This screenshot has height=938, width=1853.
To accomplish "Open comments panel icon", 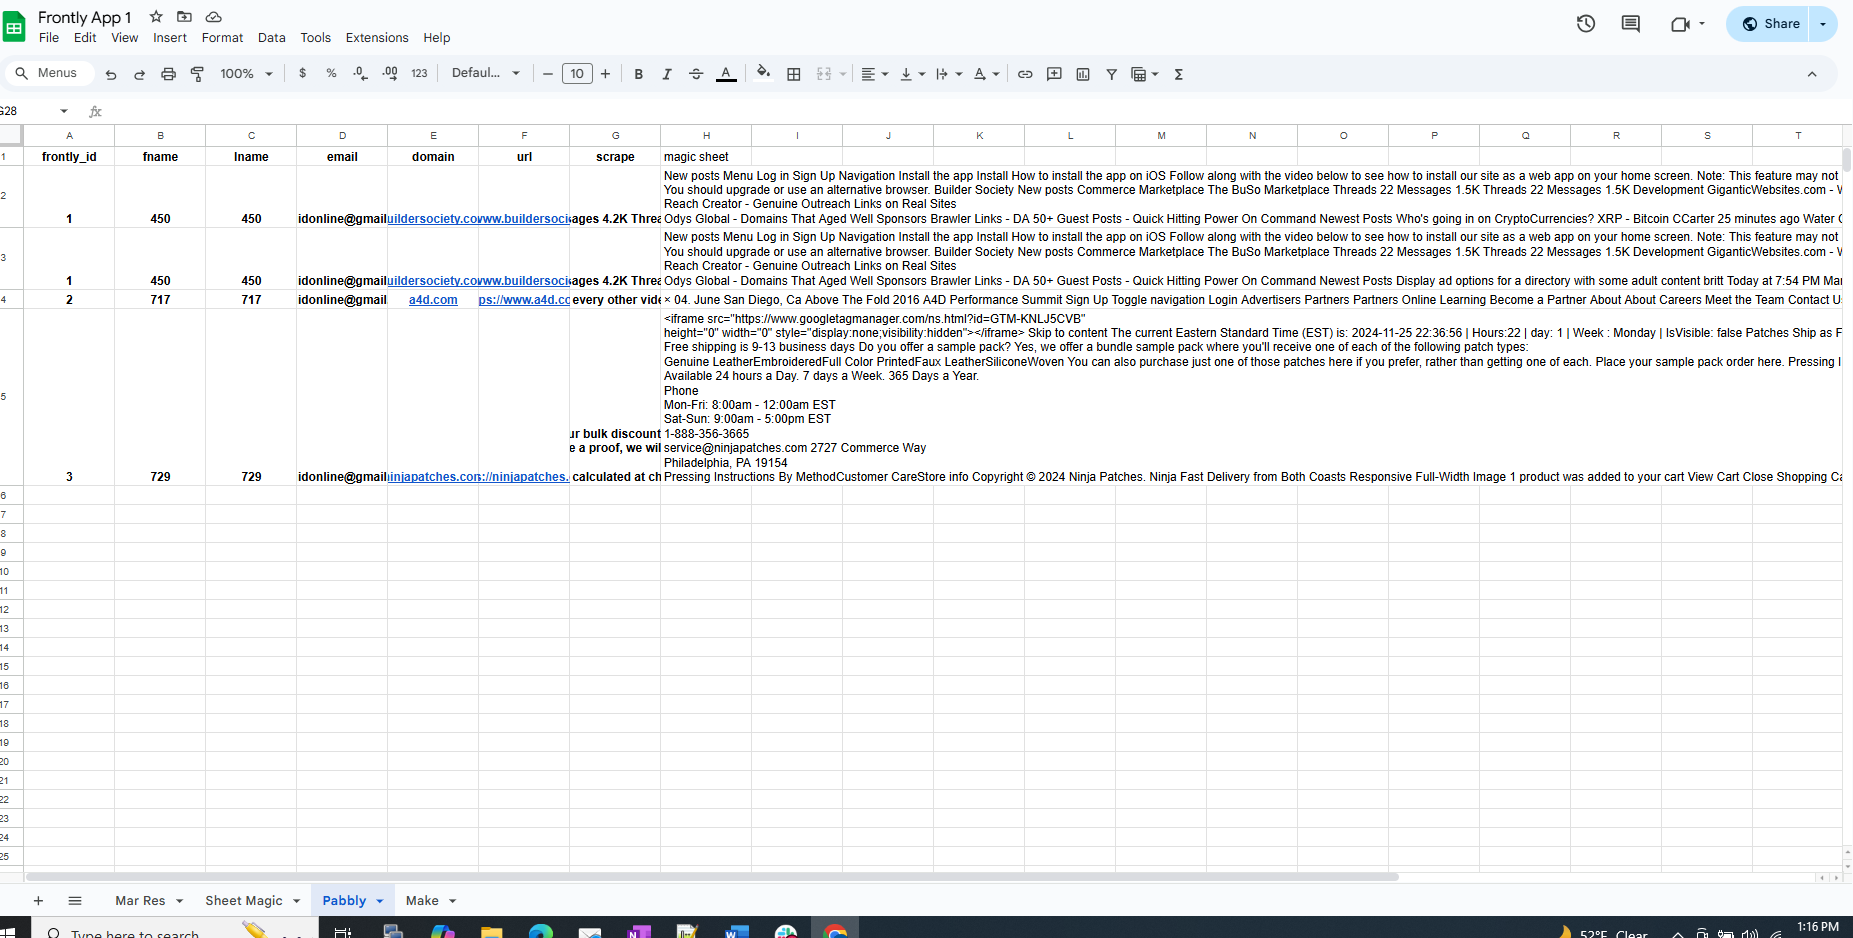I will [1631, 24].
